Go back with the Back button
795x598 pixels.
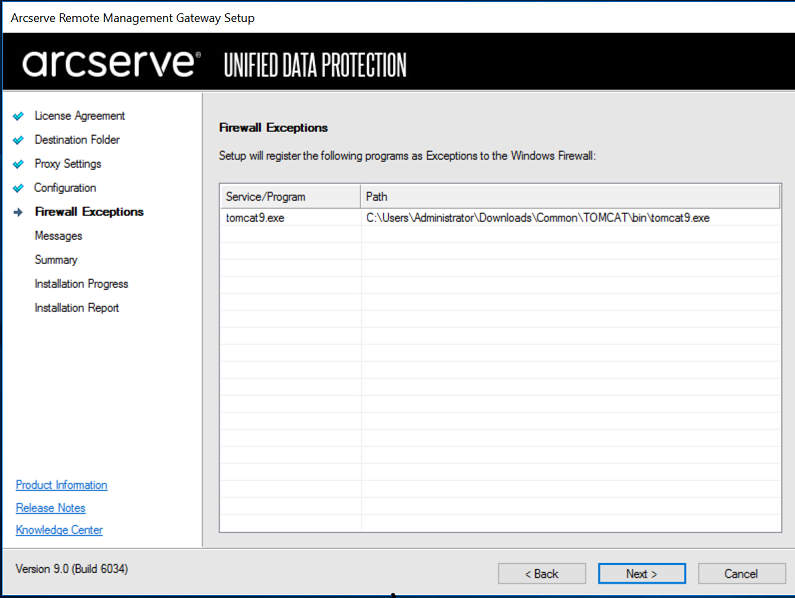(x=541, y=574)
